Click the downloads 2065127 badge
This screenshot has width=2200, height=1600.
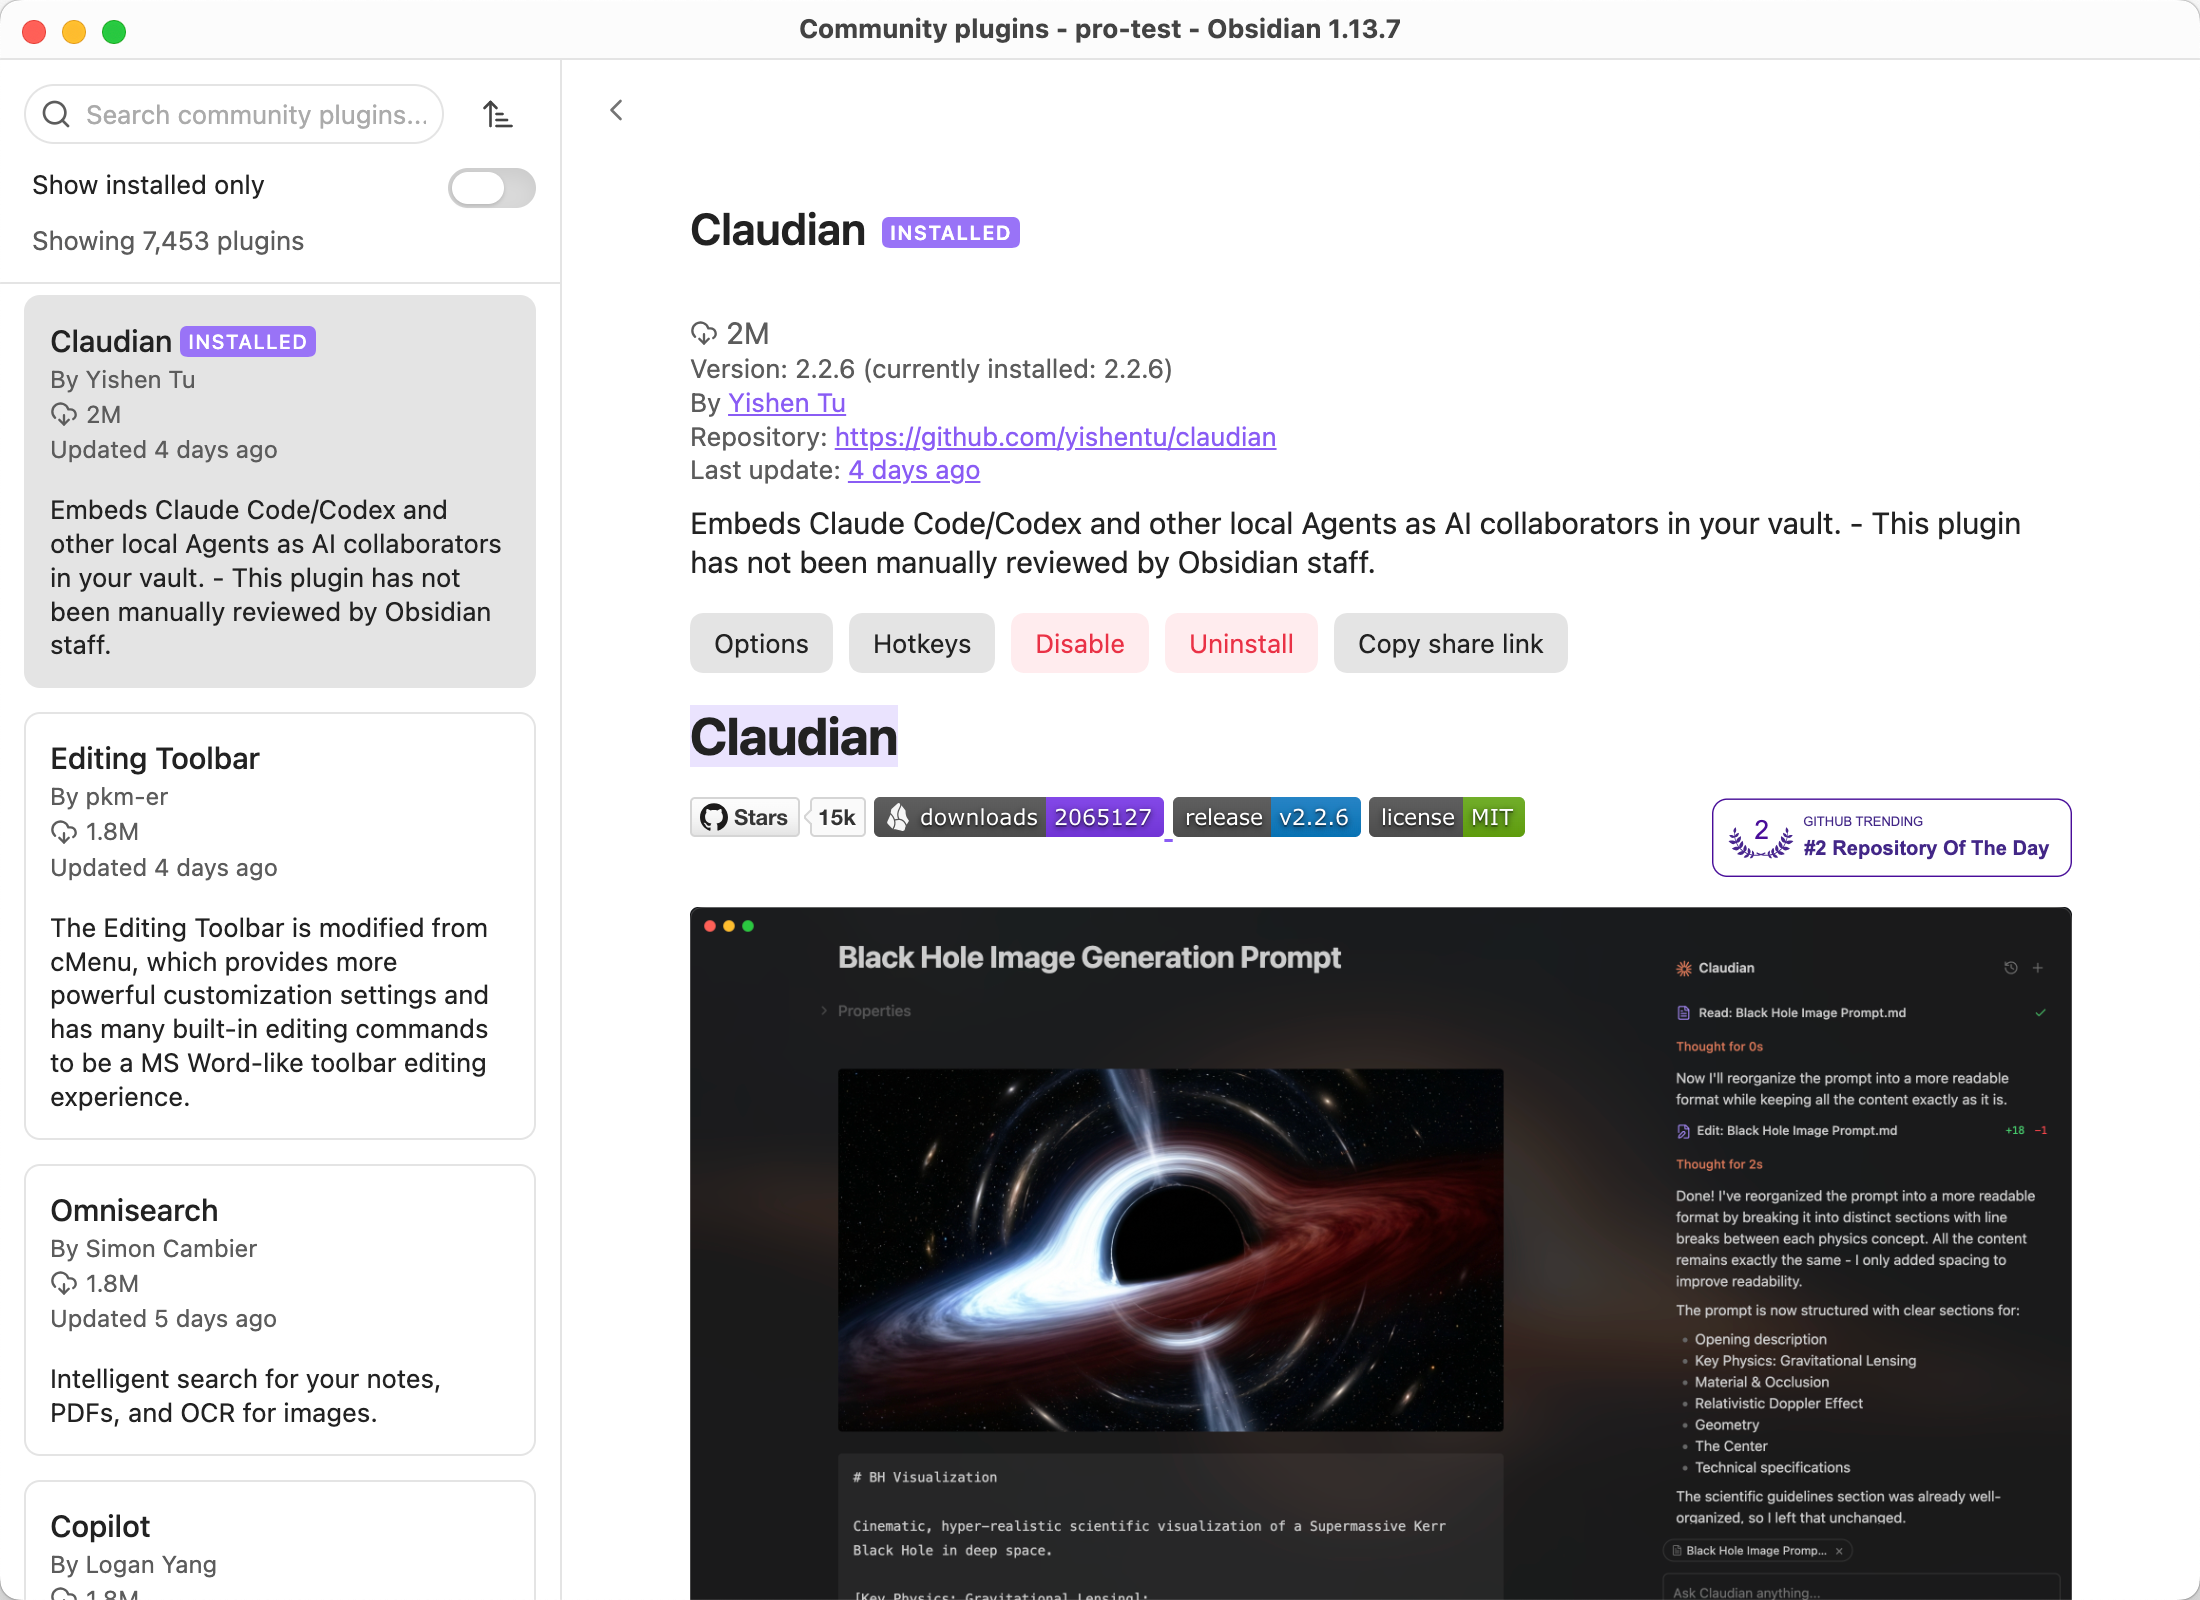(x=1019, y=817)
